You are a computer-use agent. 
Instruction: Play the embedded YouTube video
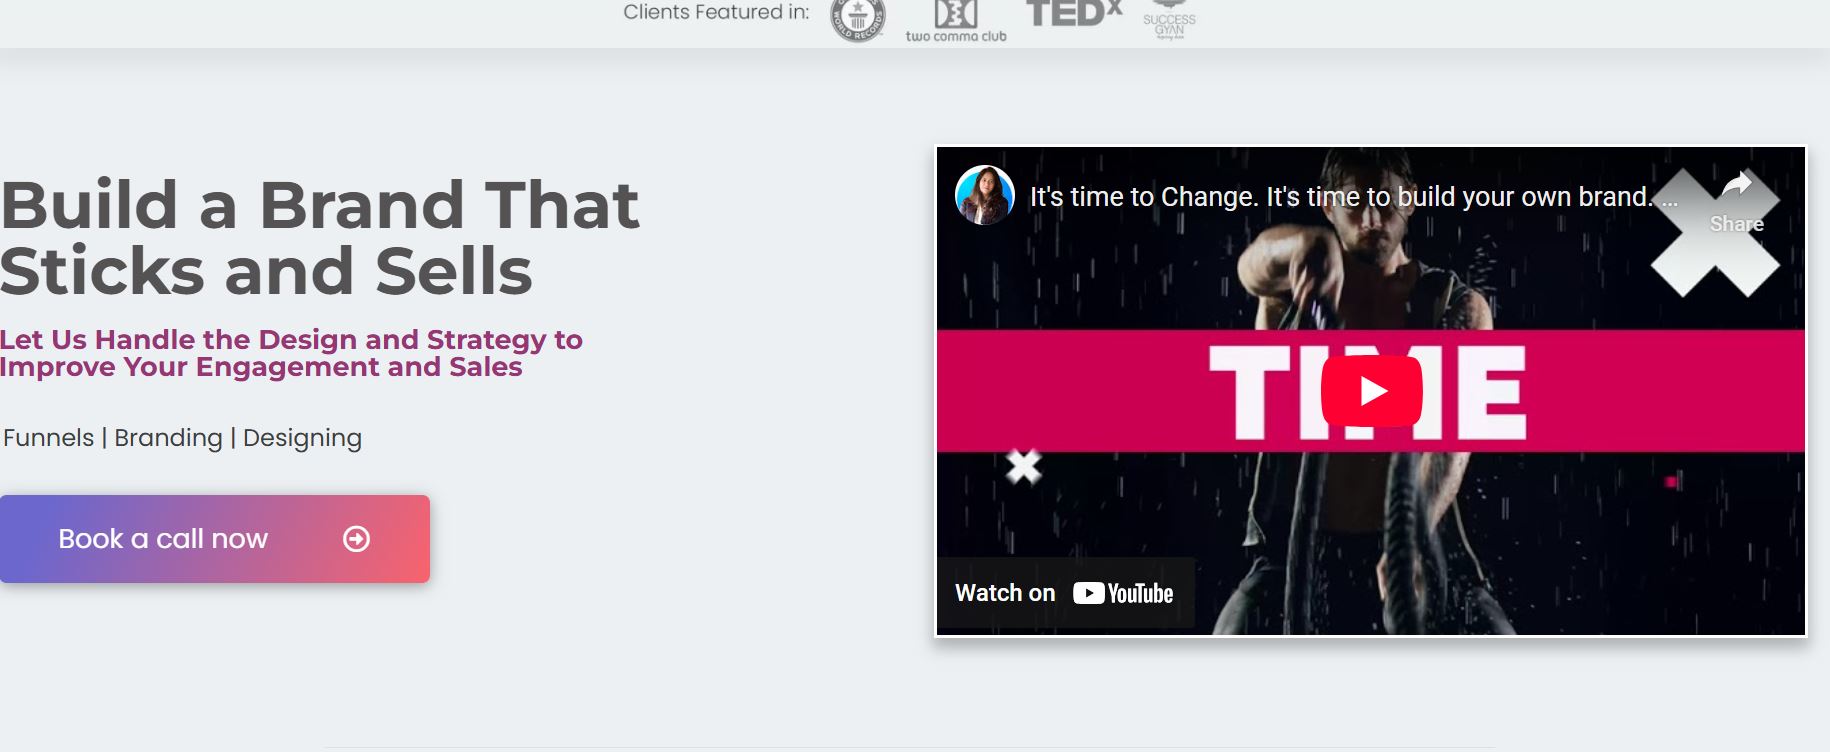pos(1371,391)
